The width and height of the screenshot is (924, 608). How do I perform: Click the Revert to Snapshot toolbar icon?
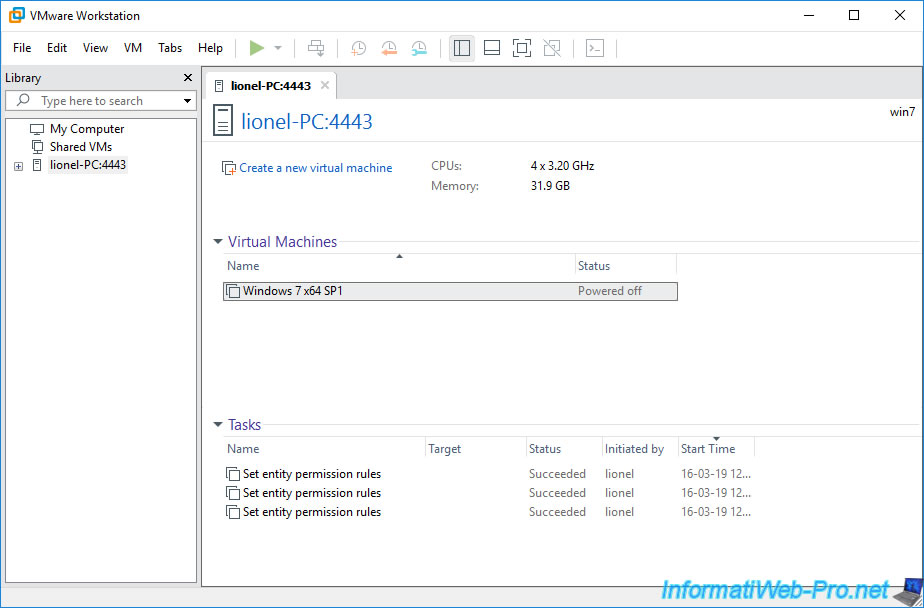click(389, 48)
